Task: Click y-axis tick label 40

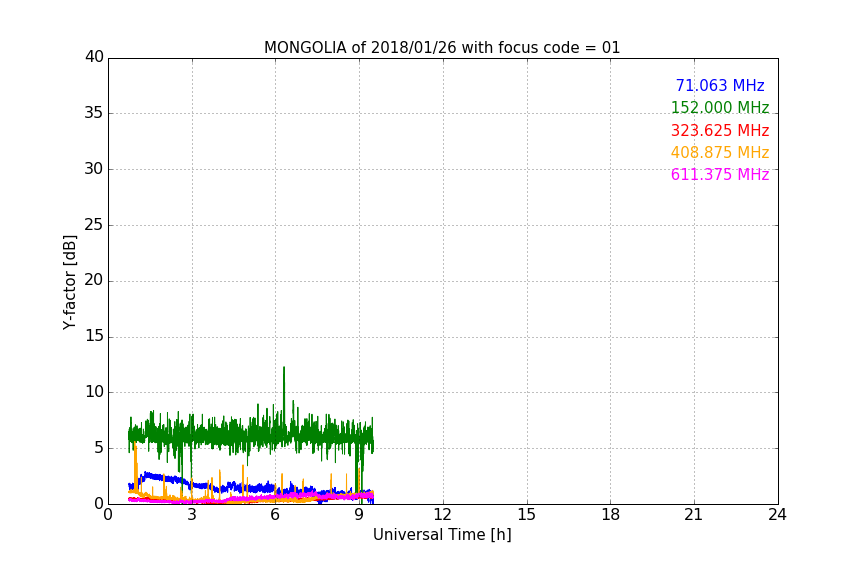Action: (x=94, y=57)
